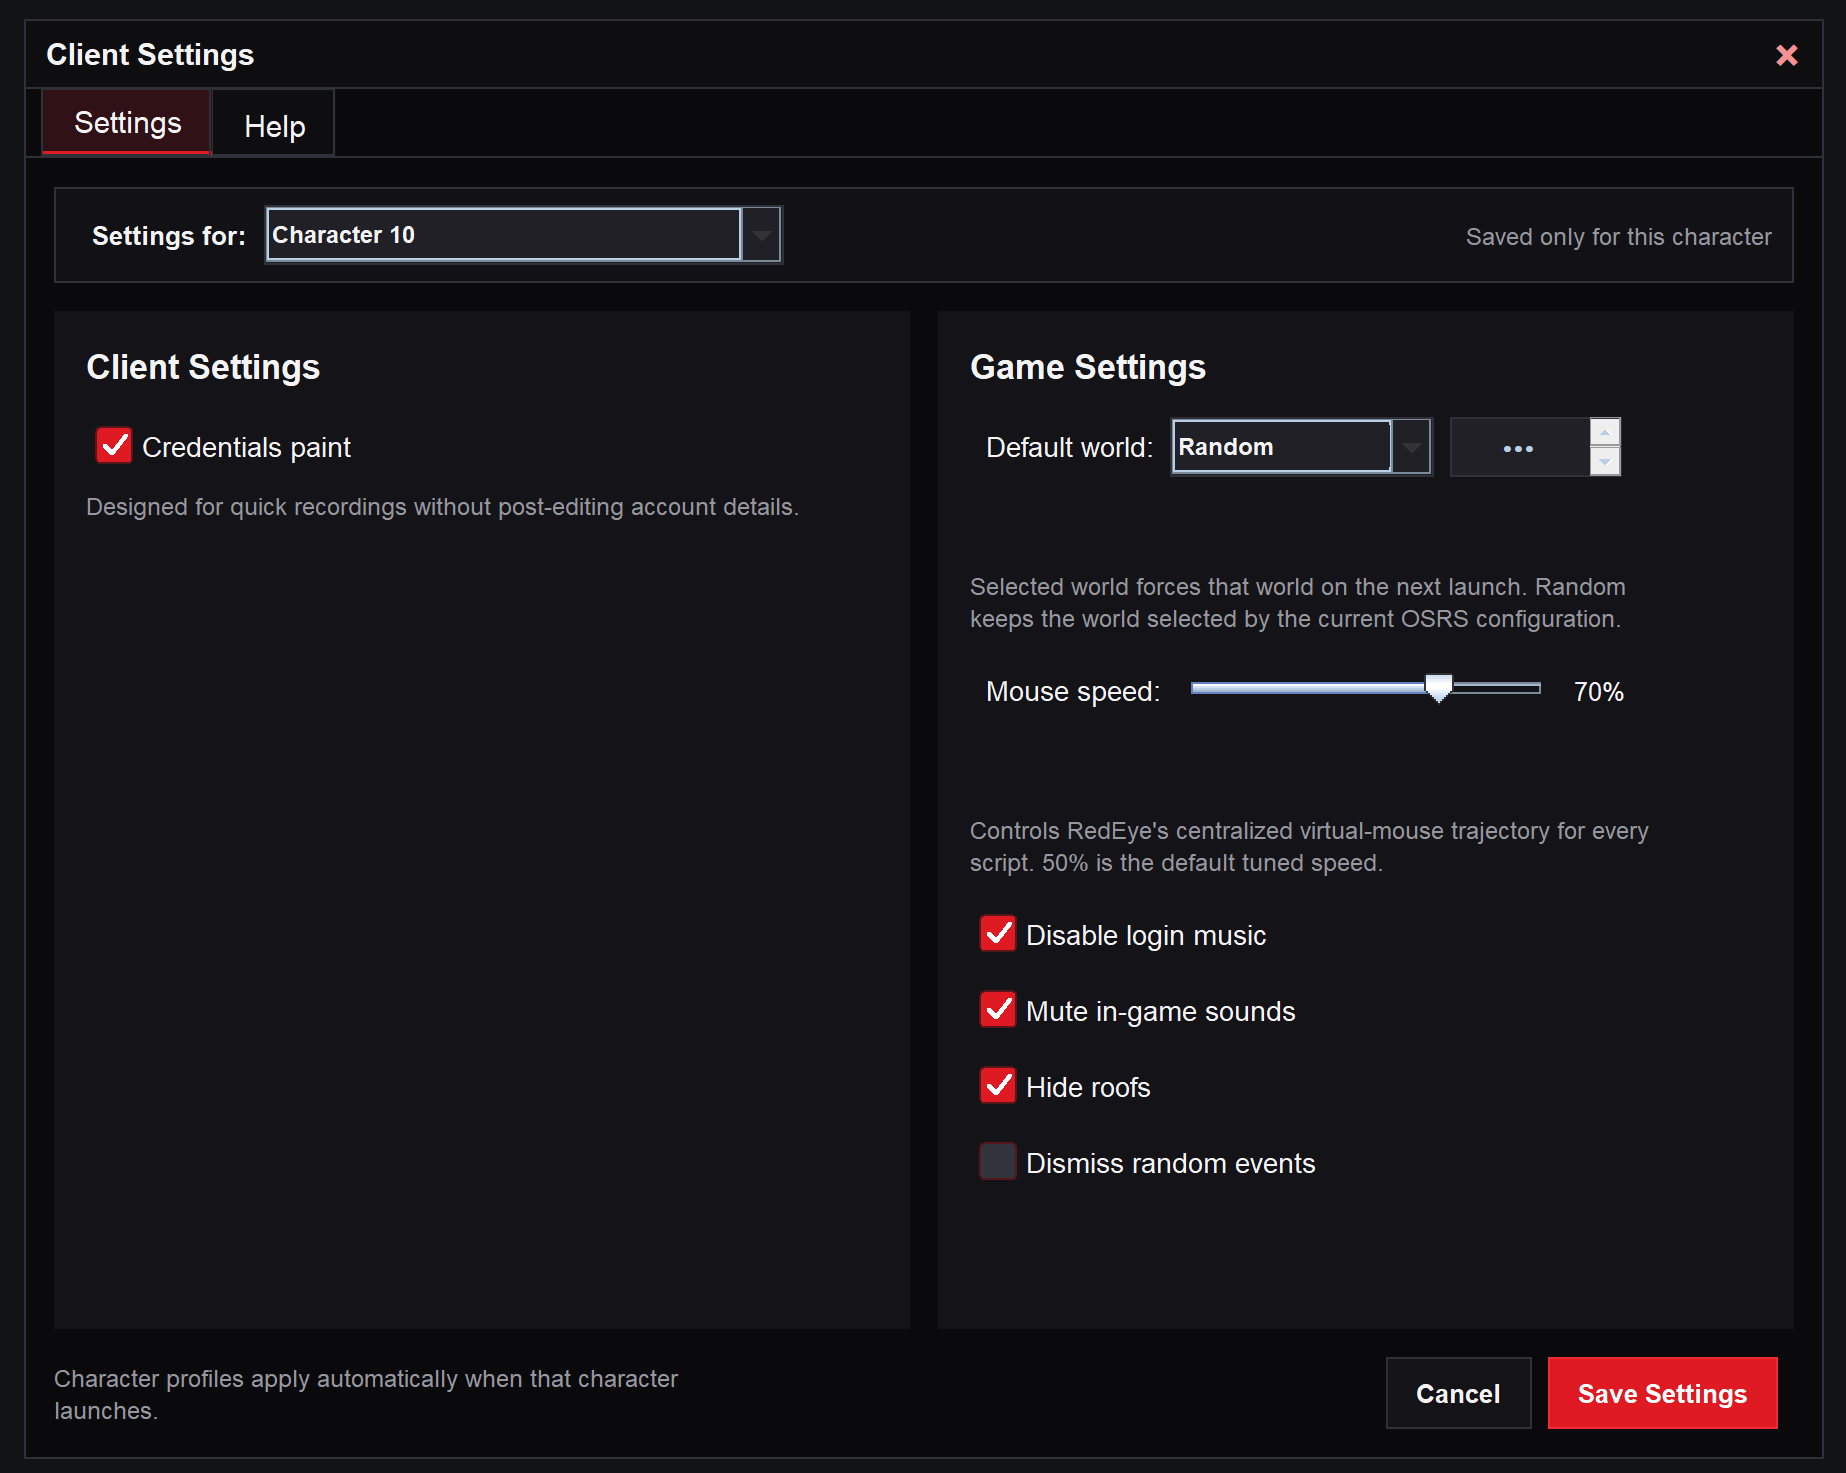Click the 70% mouse speed value
Viewport: 1846px width, 1473px height.
(x=1598, y=691)
